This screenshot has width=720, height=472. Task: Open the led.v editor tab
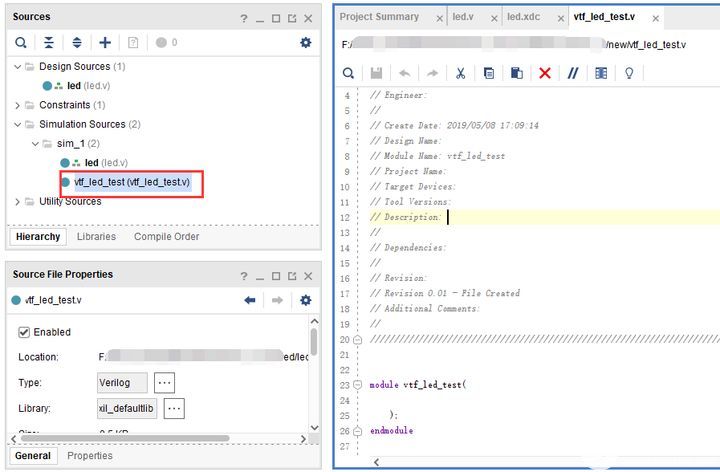pos(463,17)
